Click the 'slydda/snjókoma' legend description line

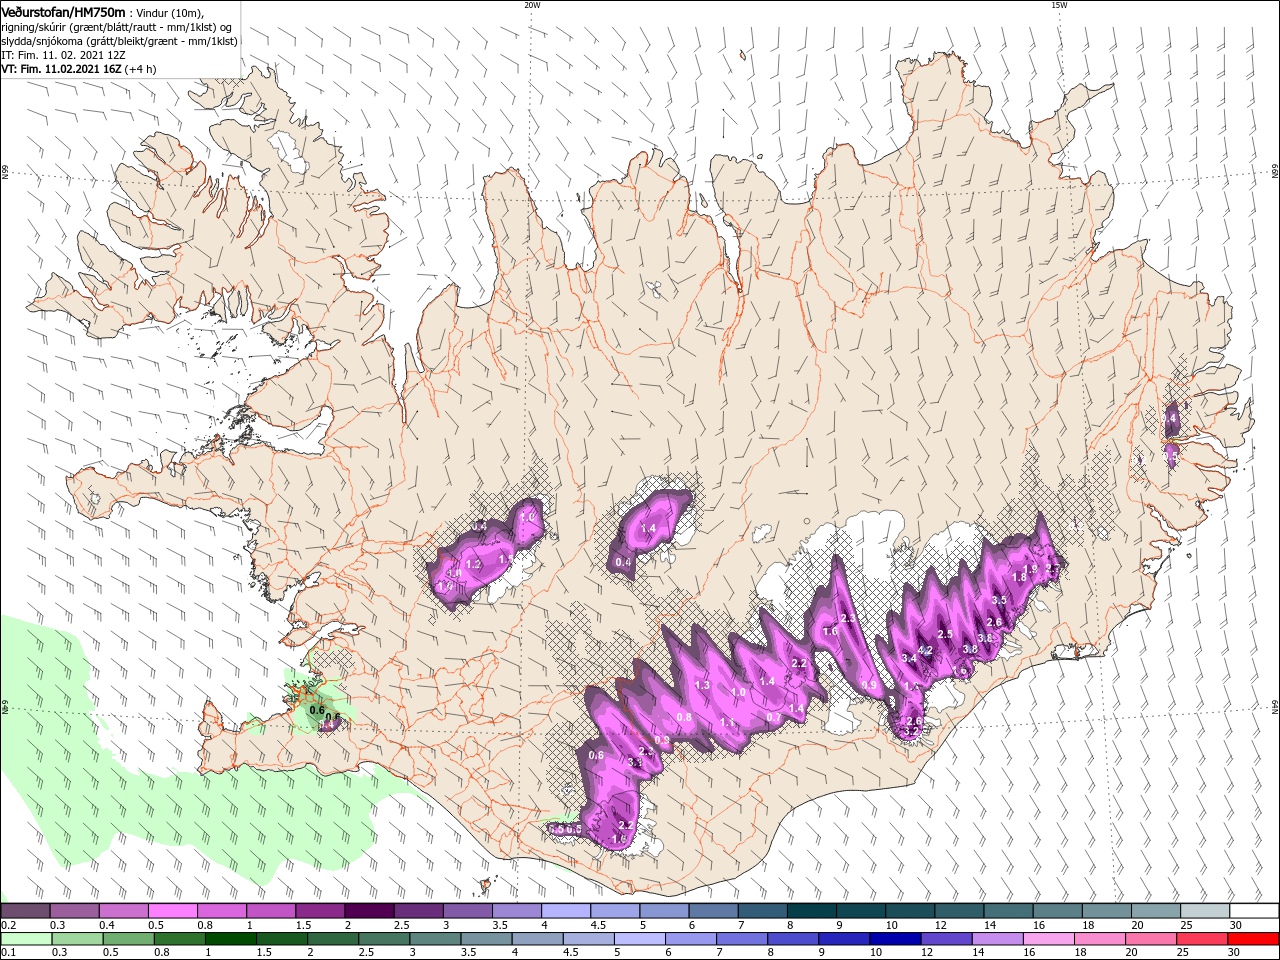[118, 41]
